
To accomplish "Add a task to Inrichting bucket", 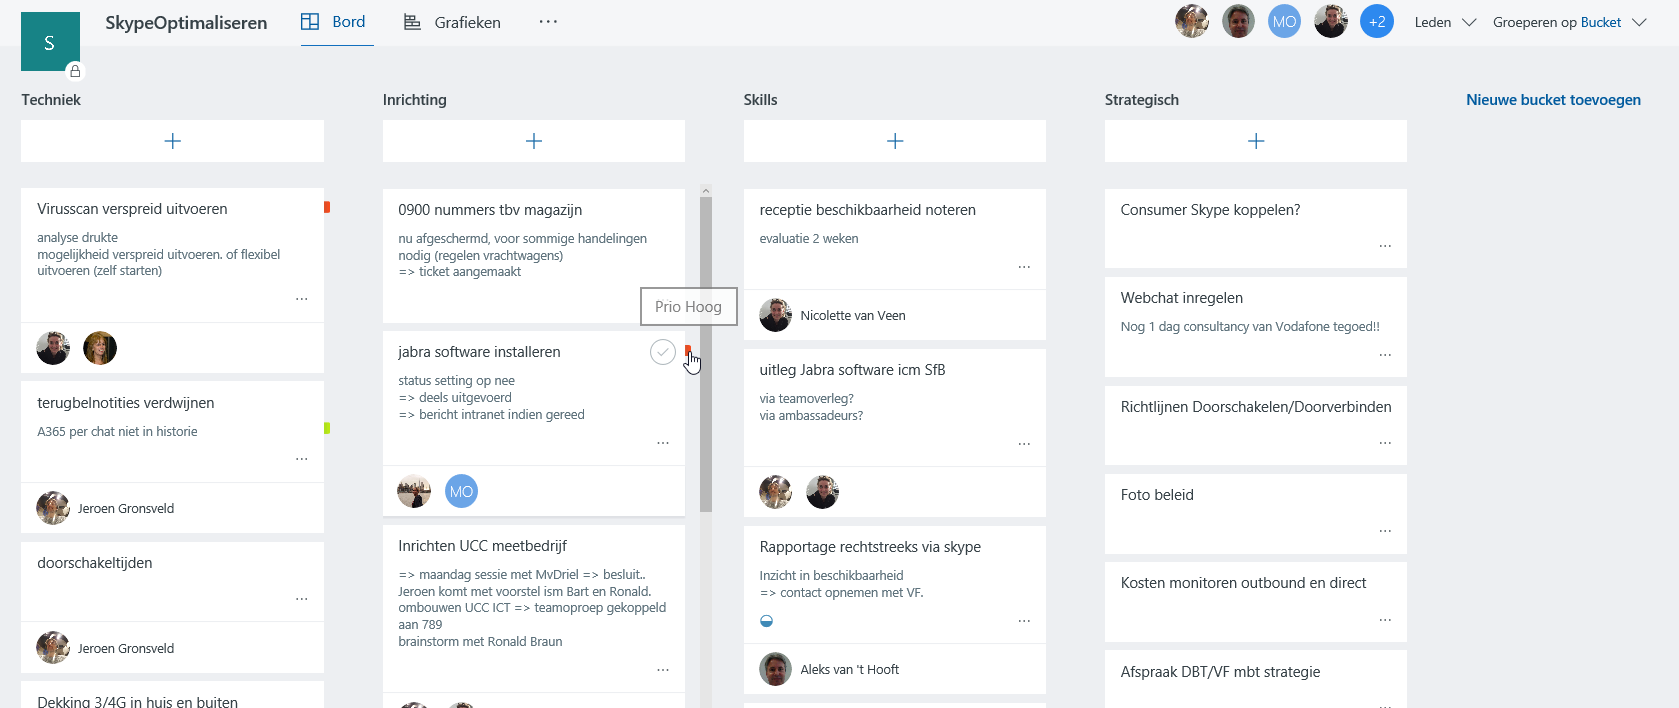I will tap(534, 141).
